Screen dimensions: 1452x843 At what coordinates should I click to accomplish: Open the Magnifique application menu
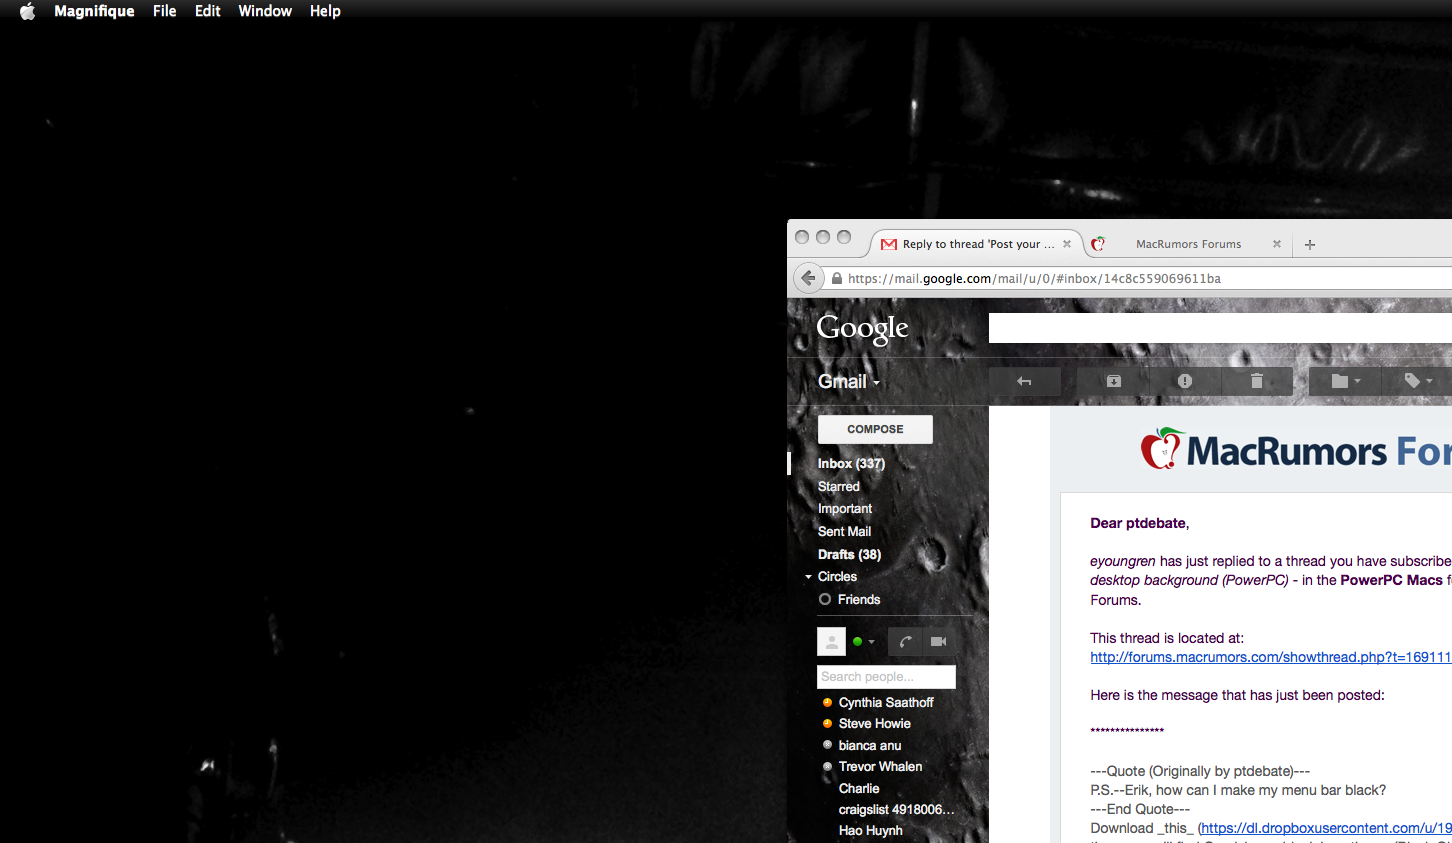pyautogui.click(x=94, y=11)
